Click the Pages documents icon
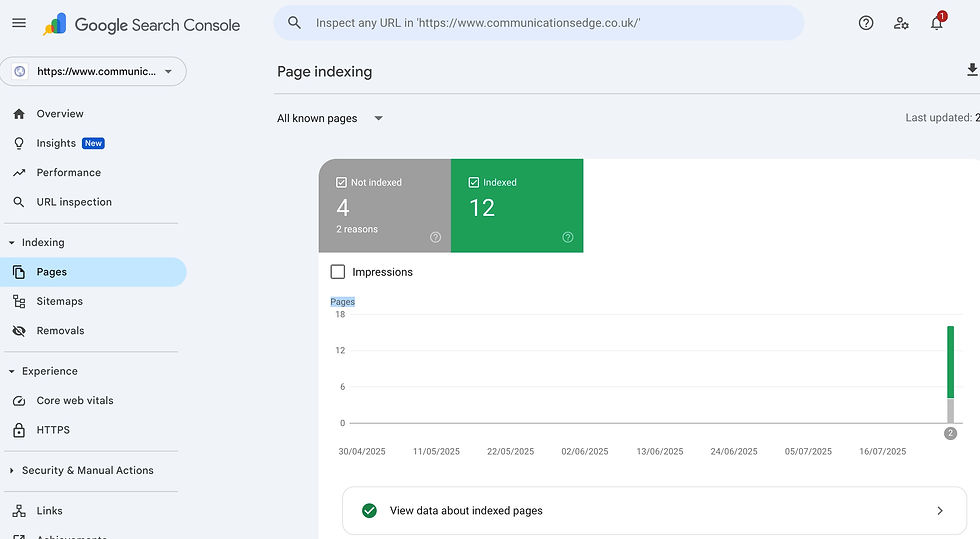This screenshot has height=539, width=980. 19,272
